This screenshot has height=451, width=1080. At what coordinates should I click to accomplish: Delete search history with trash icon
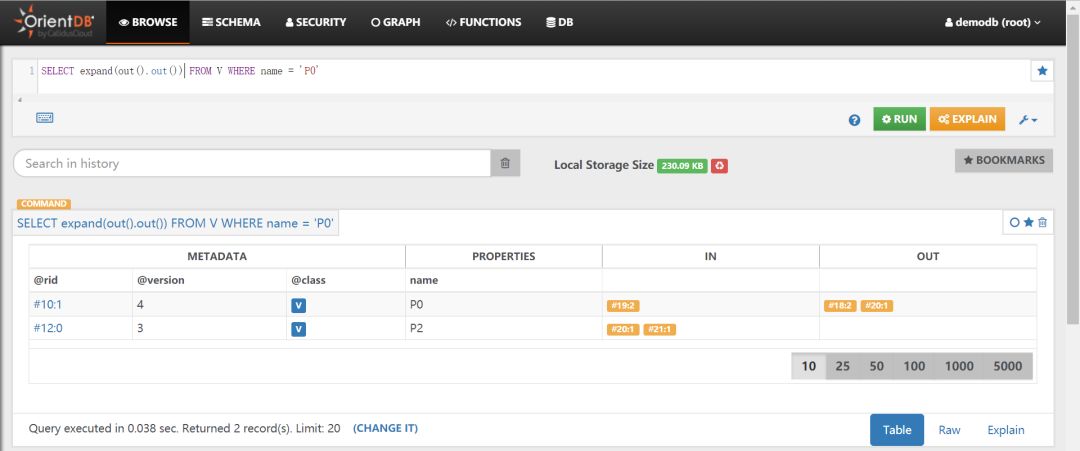(x=505, y=163)
